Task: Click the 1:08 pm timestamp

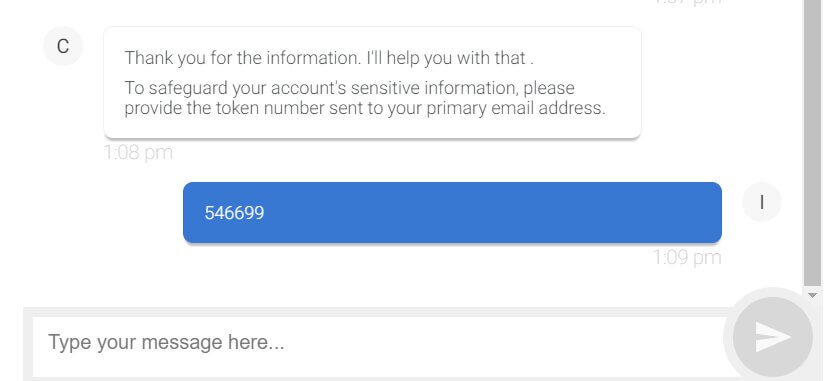Action: click(138, 153)
